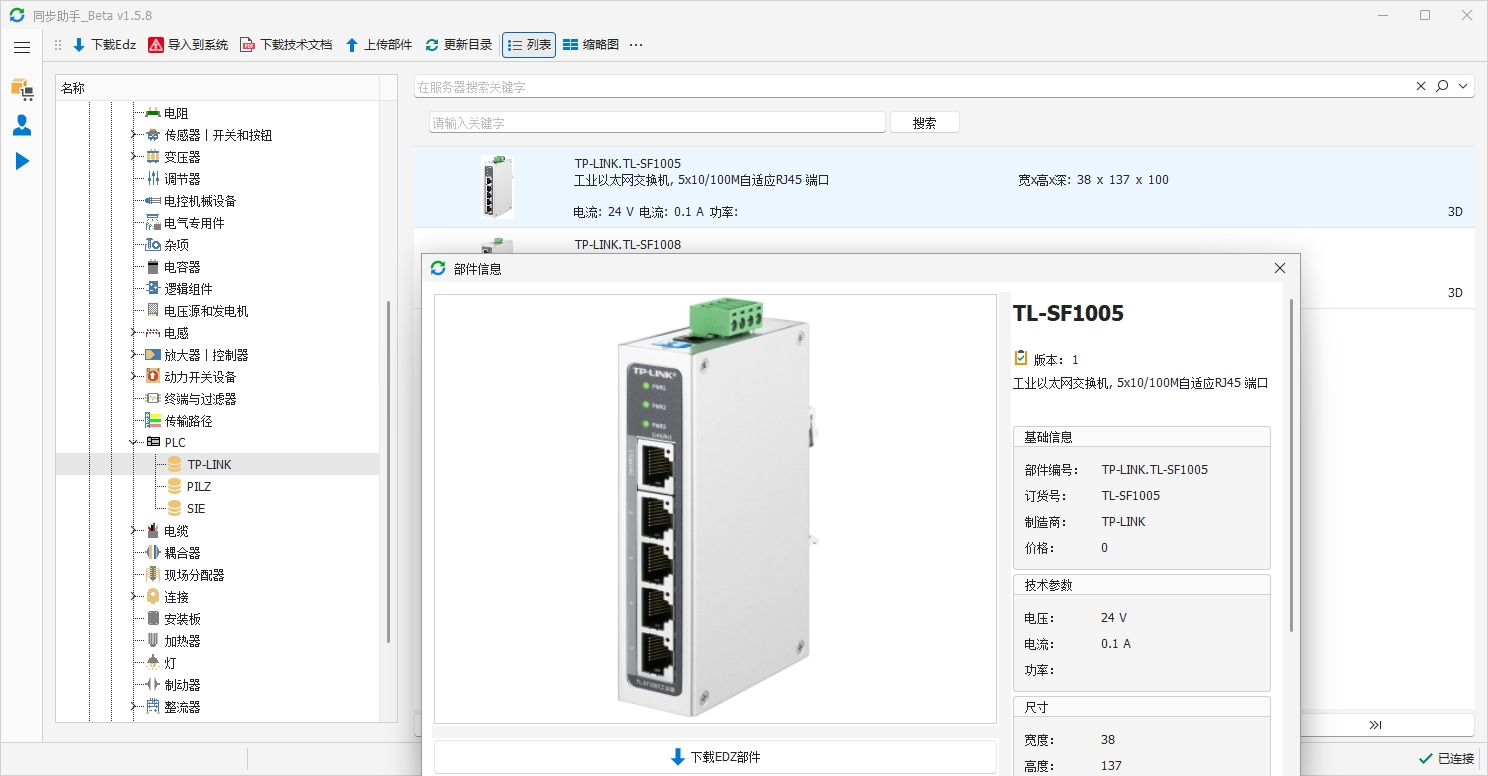Image resolution: width=1488 pixels, height=776 pixels.
Task: Click the app logo in title bar
Action: pos(16,15)
